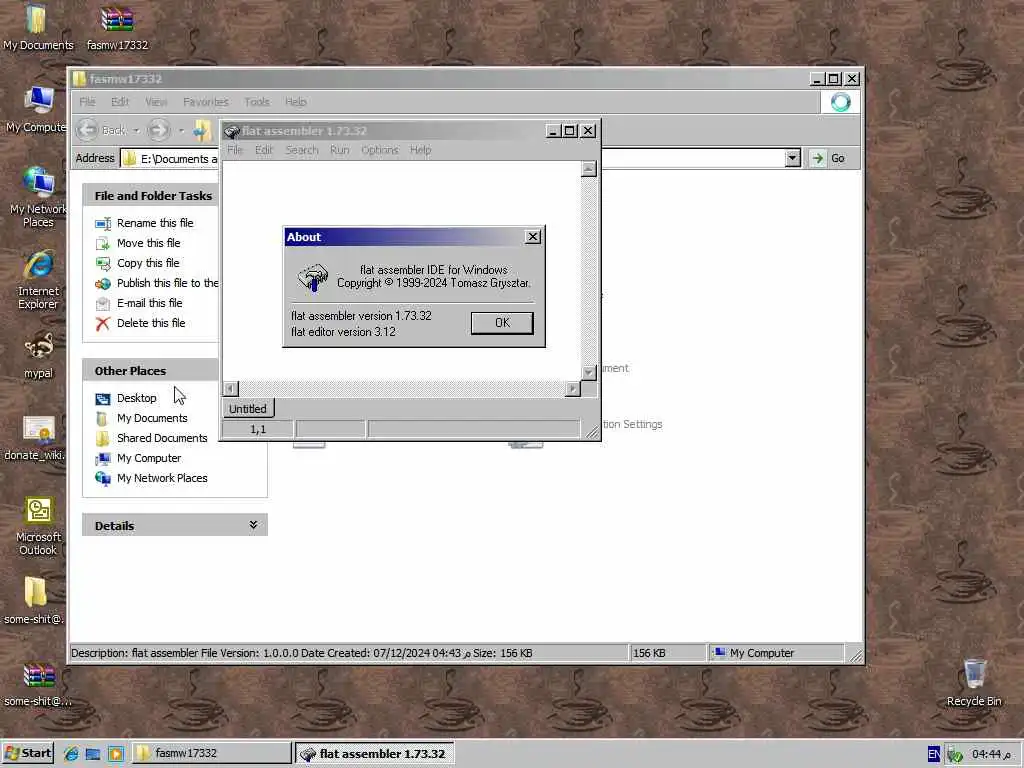The image size is (1024, 768).
Task: Click the Start button
Action: click(27, 753)
